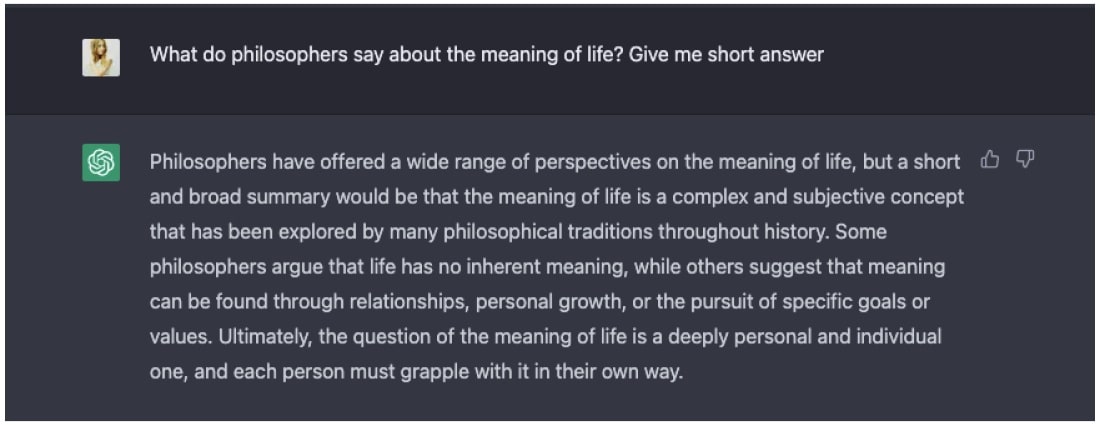This screenshot has width=1100, height=425.
Task: Click the user profile avatar picture
Action: click(x=101, y=57)
